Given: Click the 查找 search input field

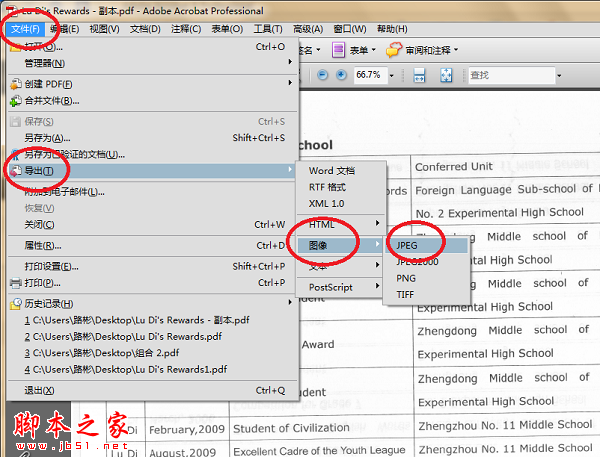Looking at the screenshot, I should click(512, 75).
